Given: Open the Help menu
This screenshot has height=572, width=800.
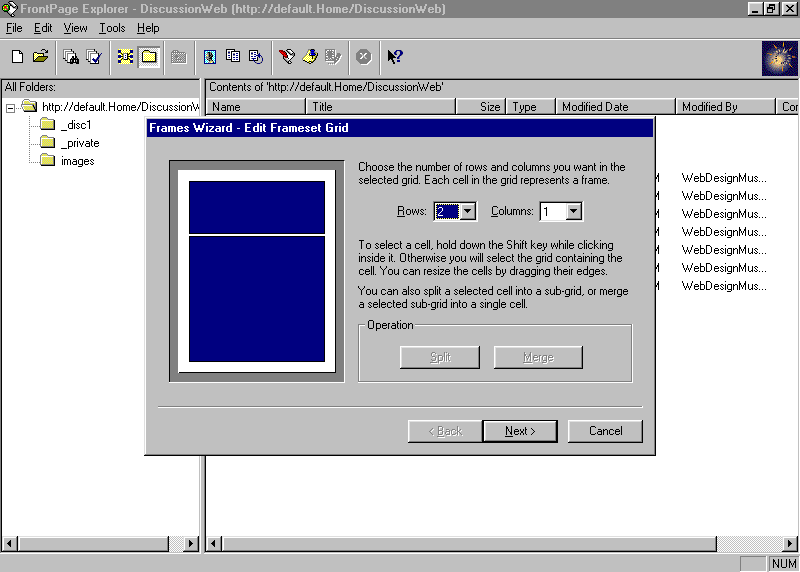Looking at the screenshot, I should (148, 28).
